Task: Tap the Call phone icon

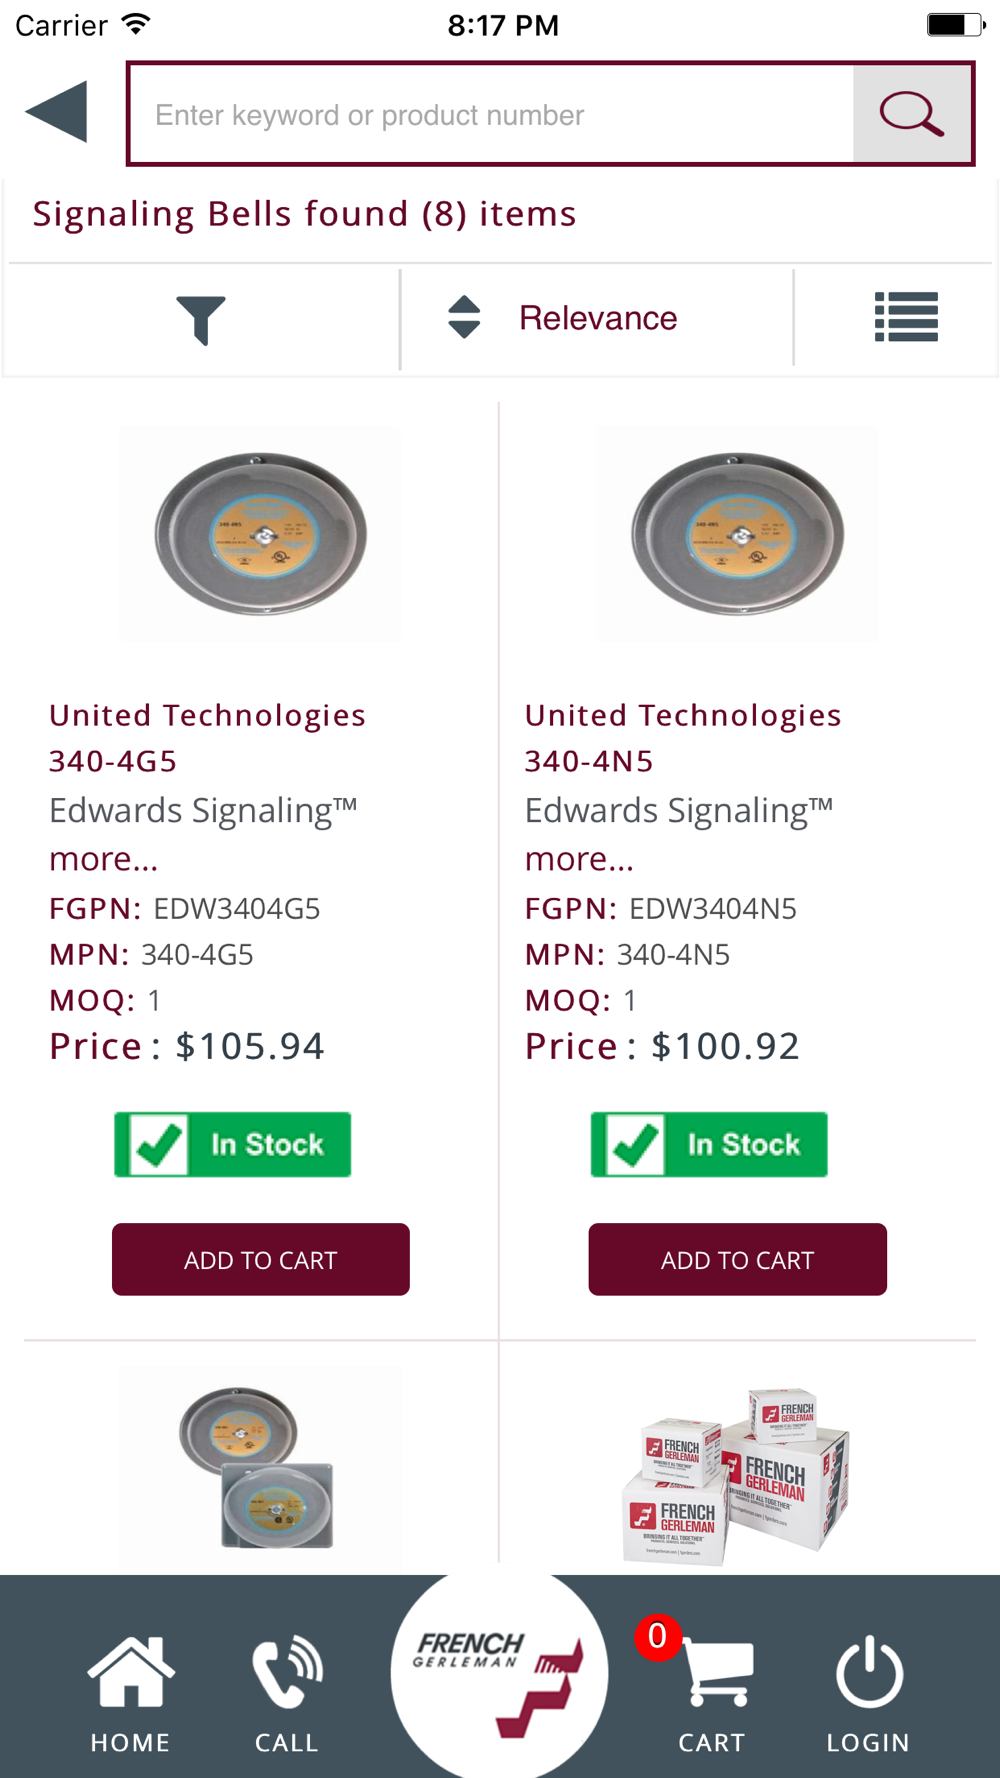Action: (x=287, y=1692)
